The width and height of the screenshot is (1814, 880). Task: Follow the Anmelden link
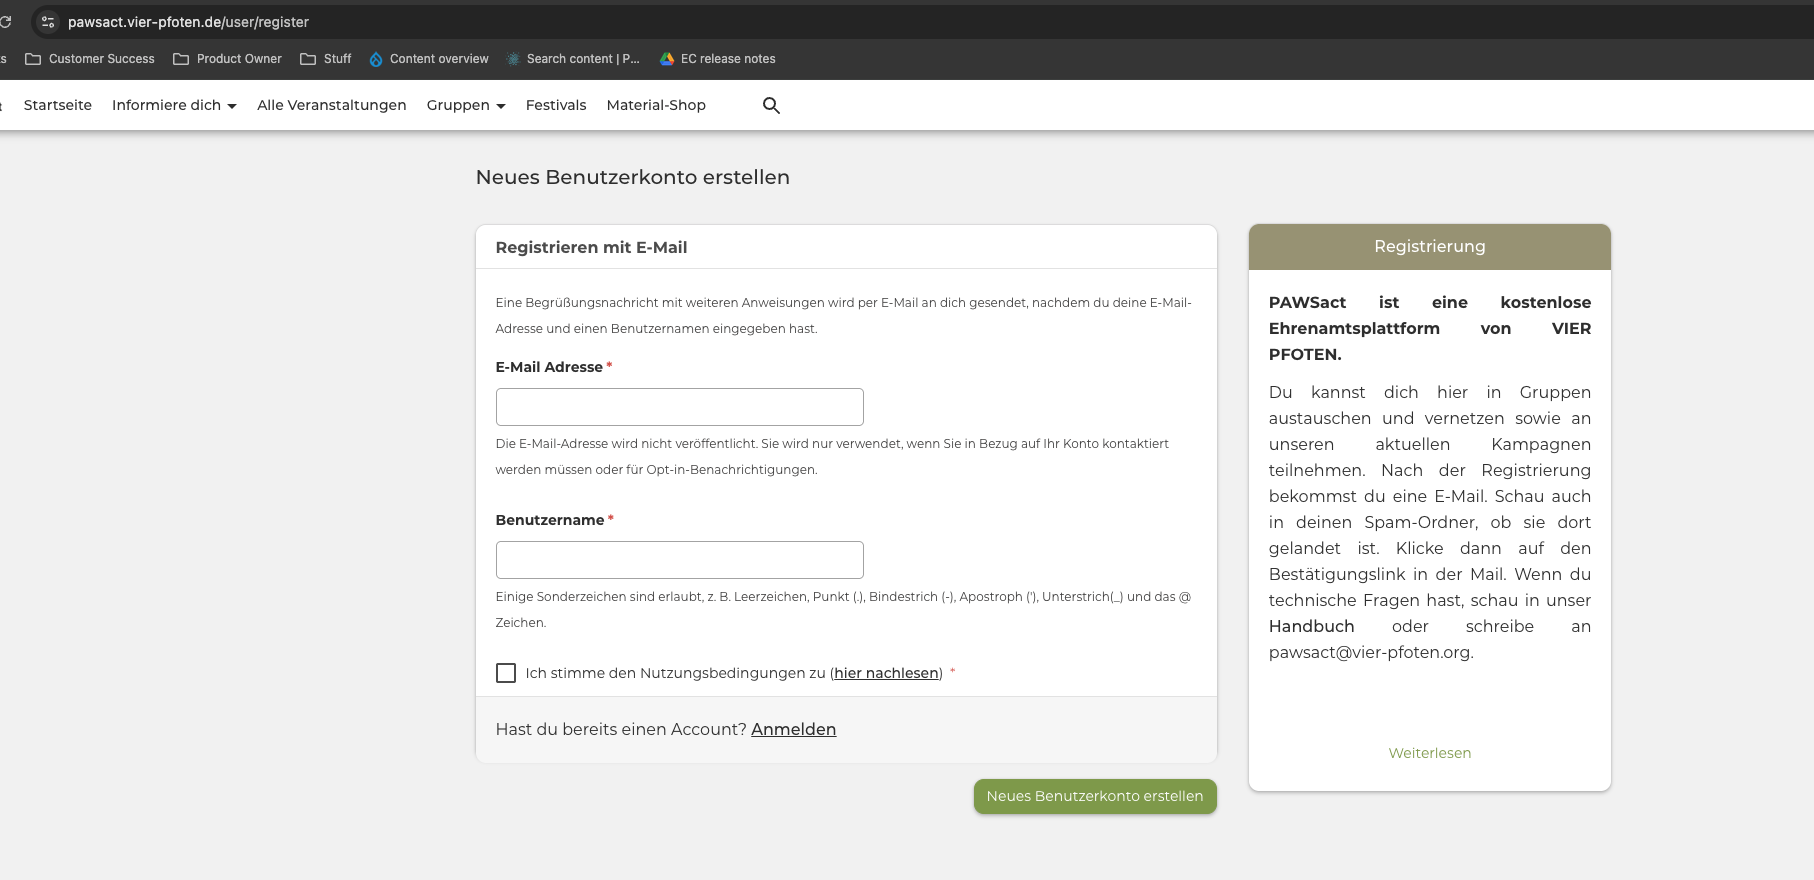(794, 729)
